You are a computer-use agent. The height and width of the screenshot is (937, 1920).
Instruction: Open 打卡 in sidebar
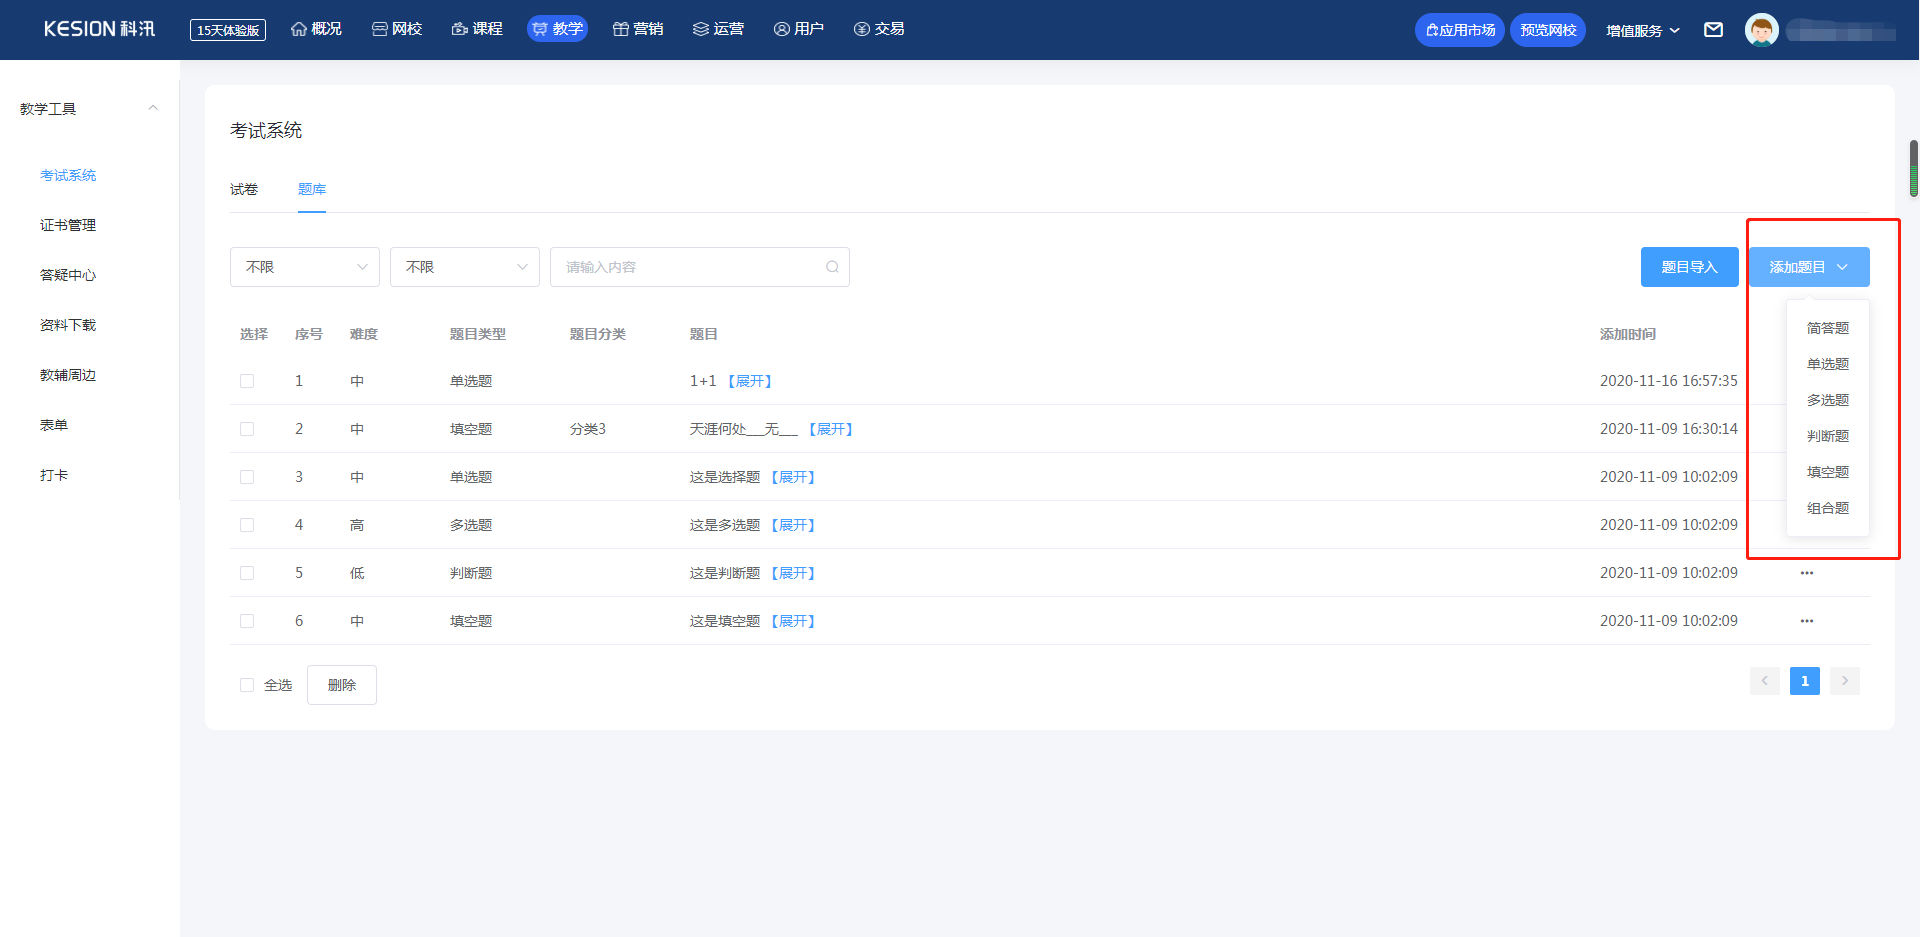pyautogui.click(x=54, y=475)
